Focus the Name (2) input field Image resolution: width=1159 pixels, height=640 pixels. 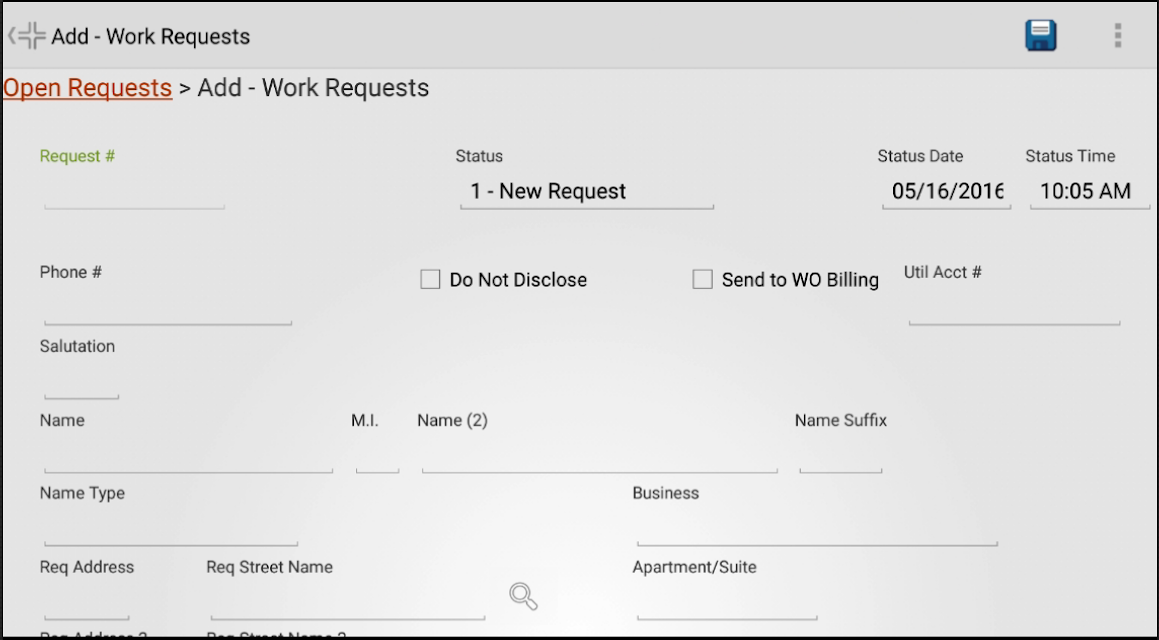(x=599, y=456)
